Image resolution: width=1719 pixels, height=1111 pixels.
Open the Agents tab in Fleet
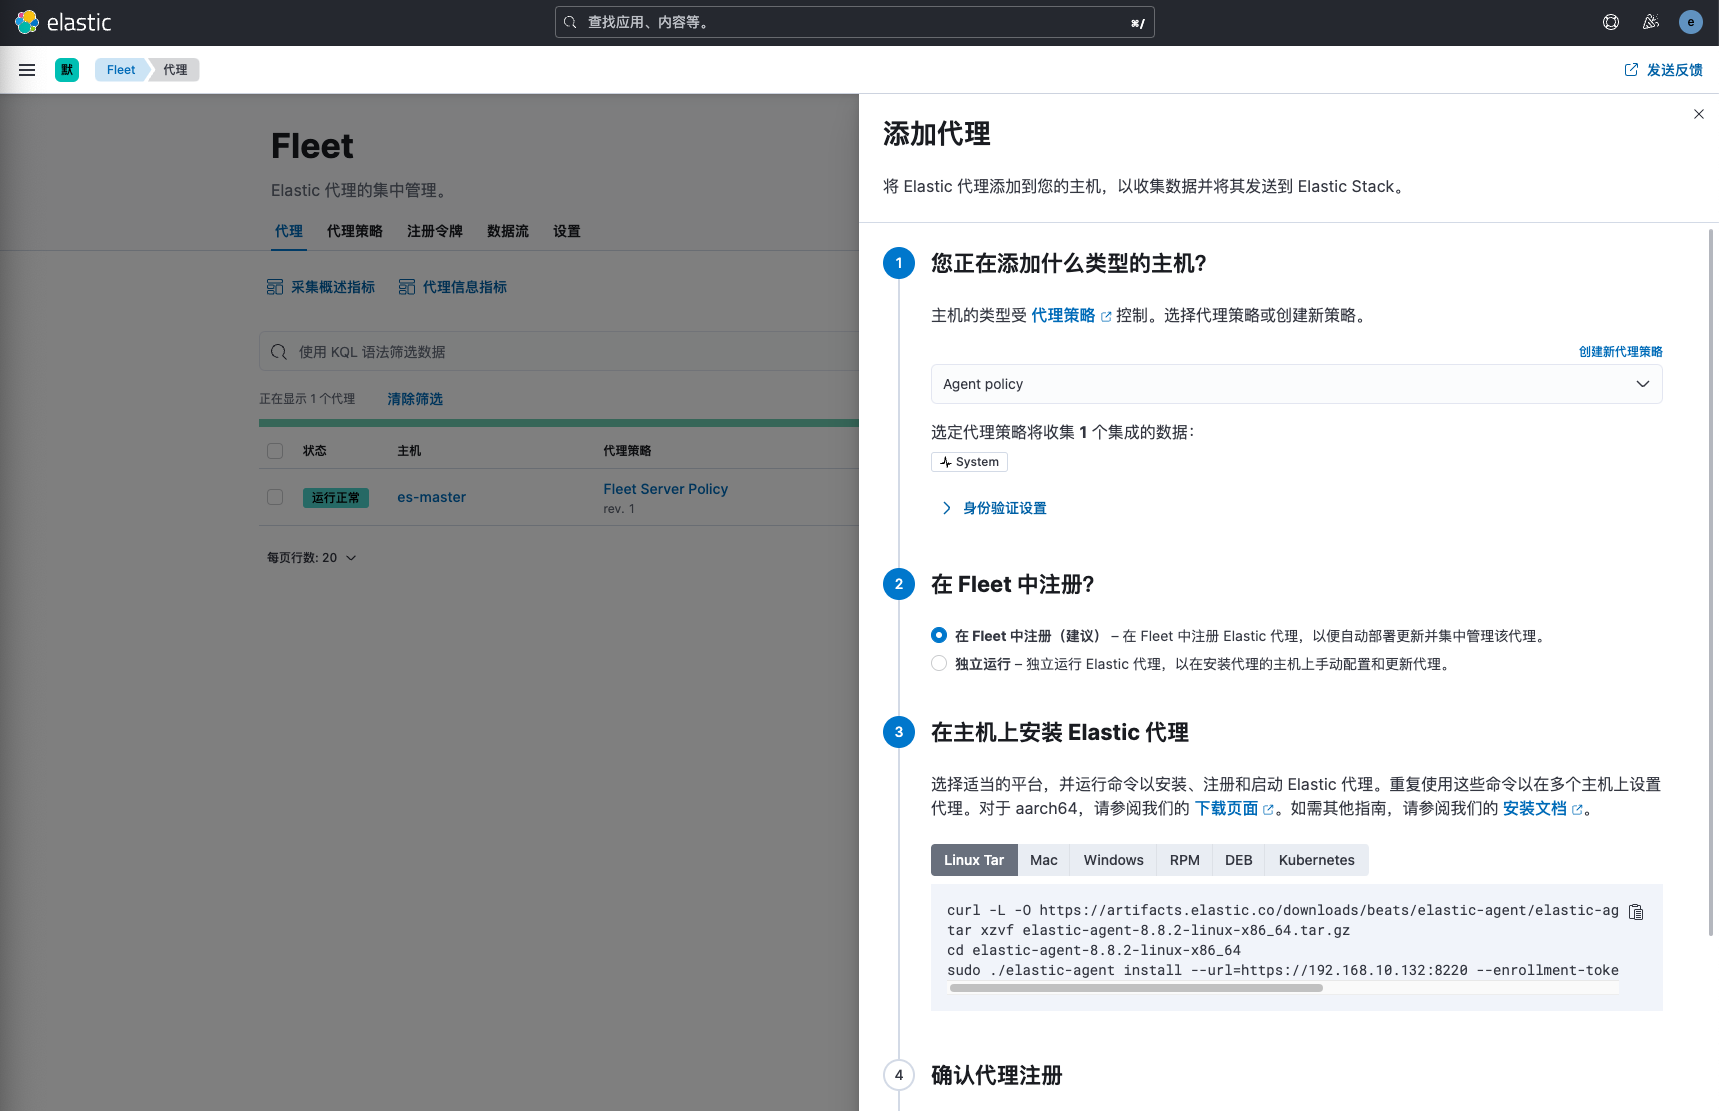point(289,231)
